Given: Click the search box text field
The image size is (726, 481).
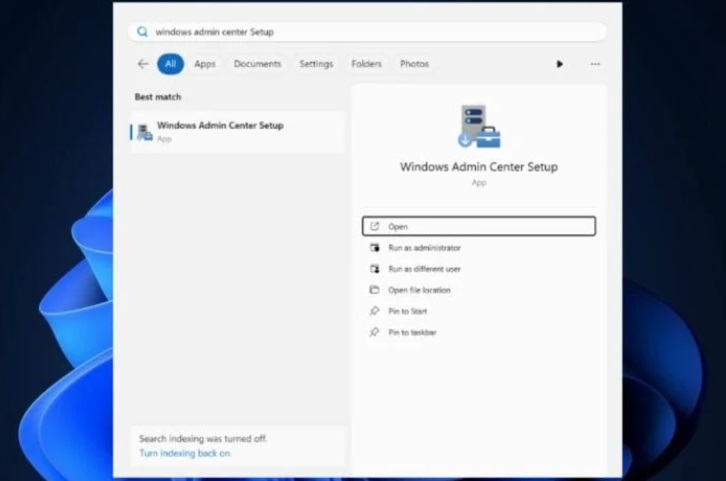Looking at the screenshot, I should [x=367, y=32].
